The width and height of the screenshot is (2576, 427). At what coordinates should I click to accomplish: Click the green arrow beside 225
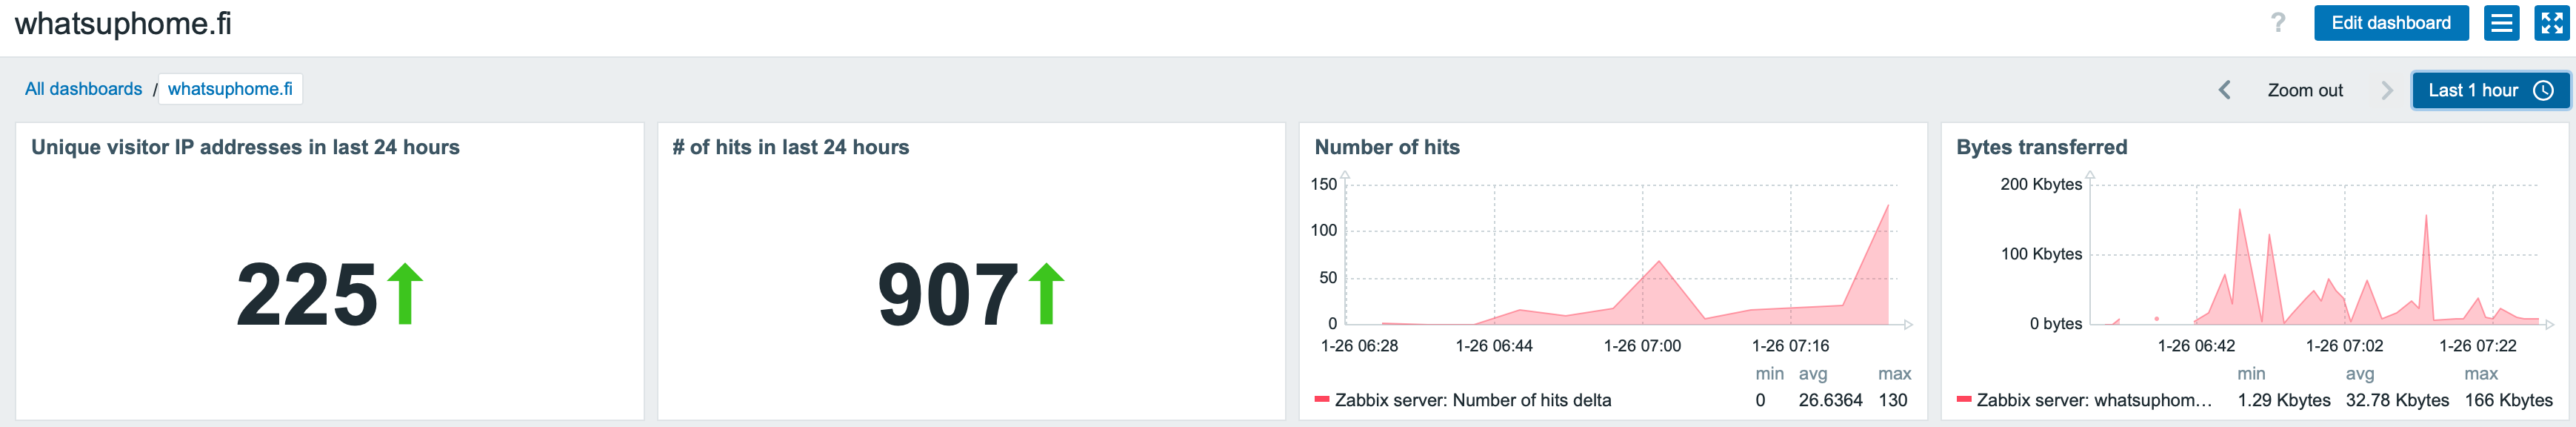[x=405, y=294]
